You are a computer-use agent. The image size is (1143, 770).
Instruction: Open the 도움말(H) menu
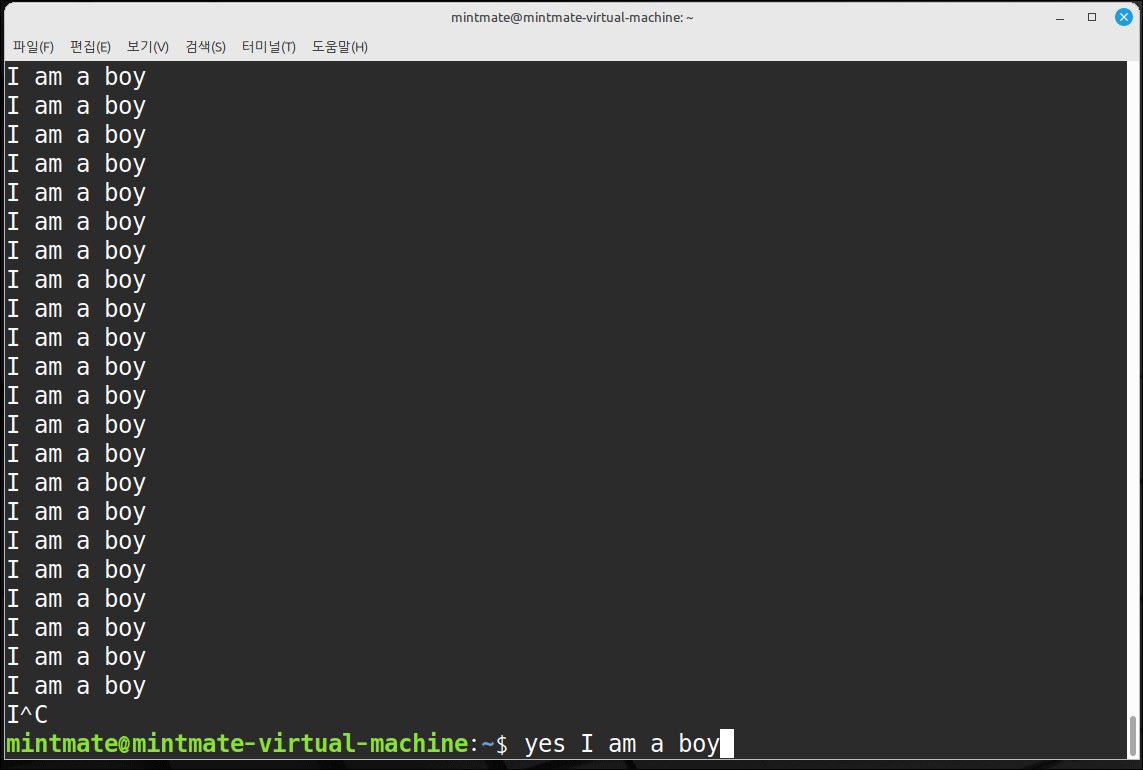click(340, 47)
